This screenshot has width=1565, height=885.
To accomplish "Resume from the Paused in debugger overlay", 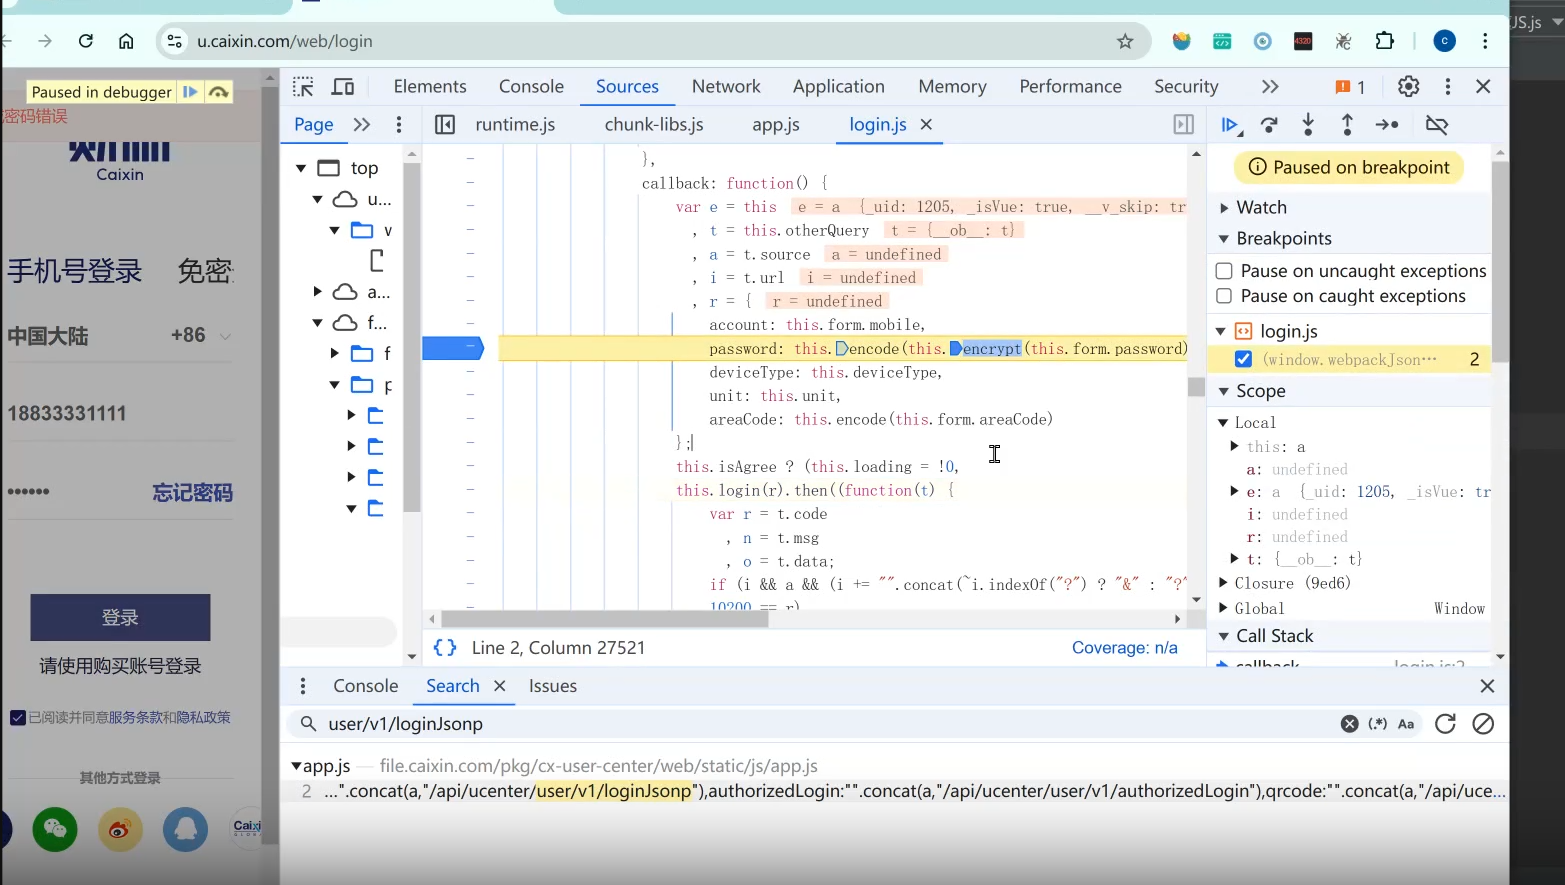I will [190, 92].
